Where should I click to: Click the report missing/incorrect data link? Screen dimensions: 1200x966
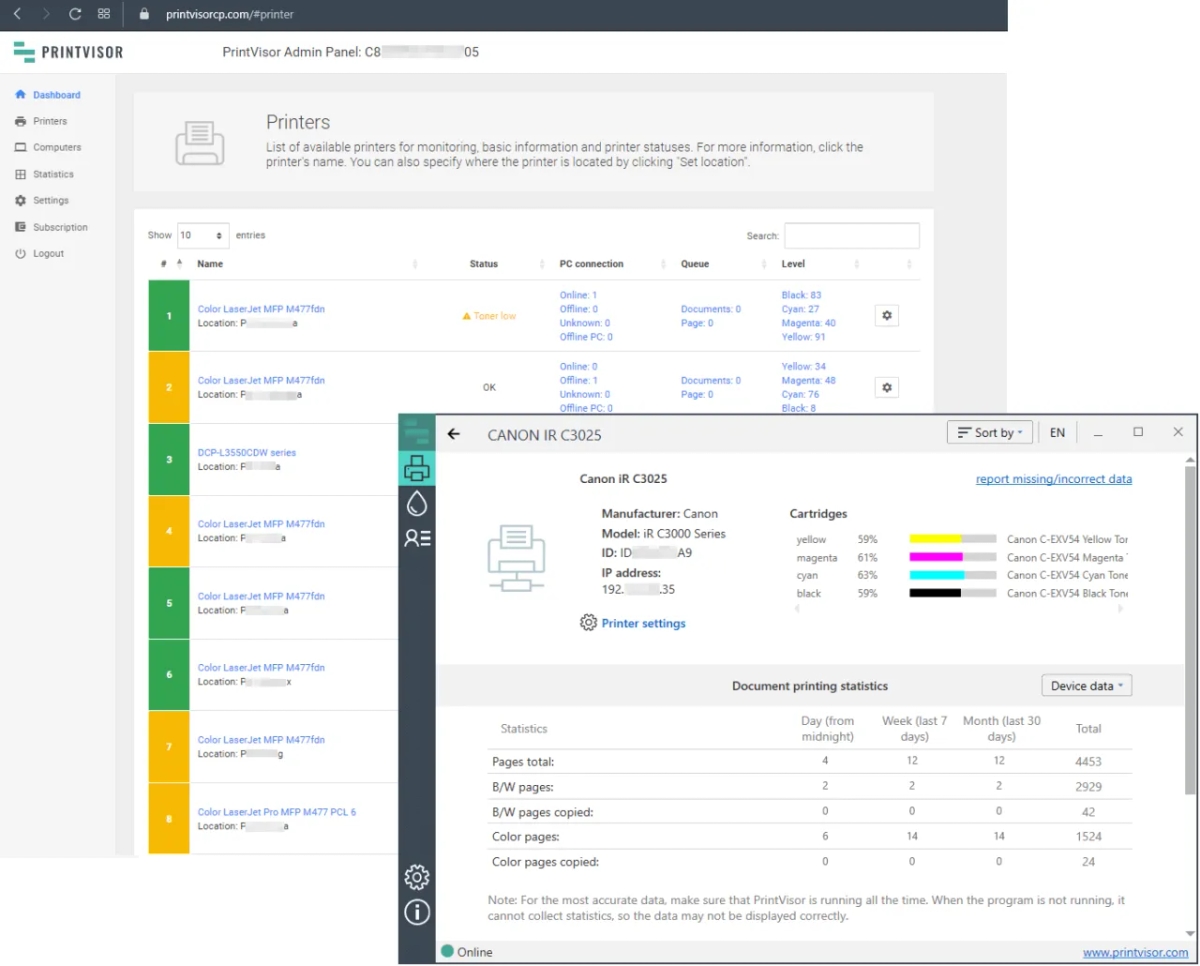1053,479
